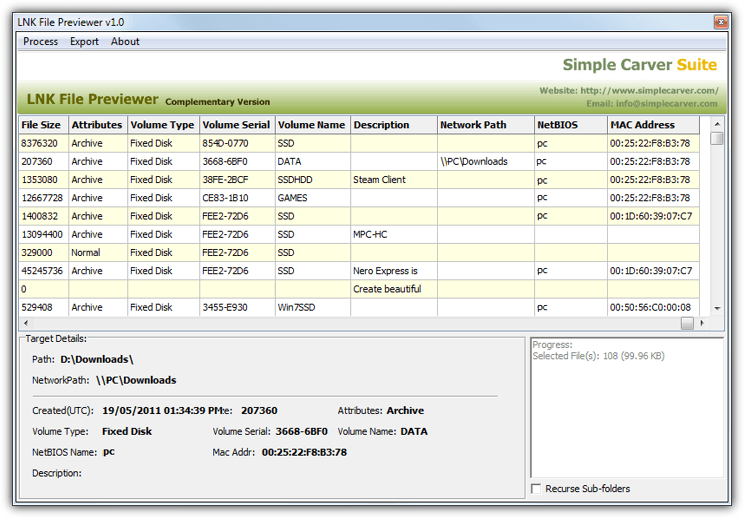The image size is (744, 517).
Task: Sort by the Volume Name column header
Action: pos(312,125)
